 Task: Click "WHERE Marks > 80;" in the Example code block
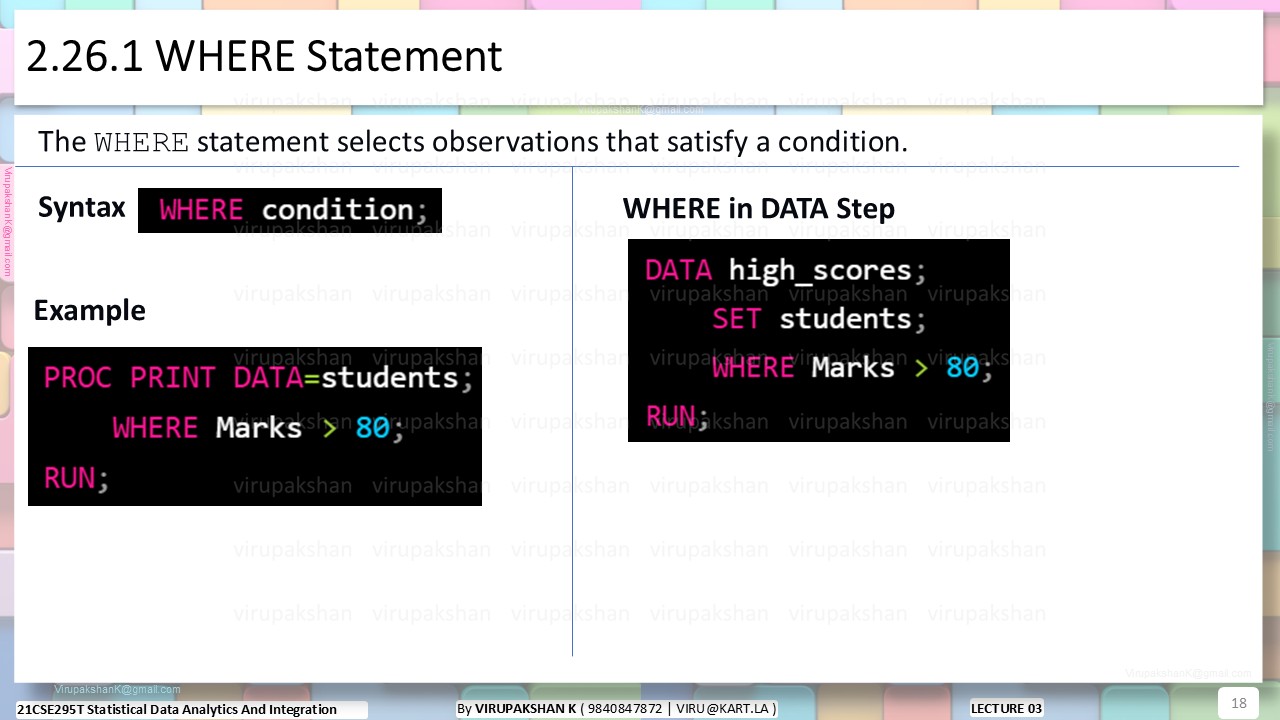pos(258,428)
